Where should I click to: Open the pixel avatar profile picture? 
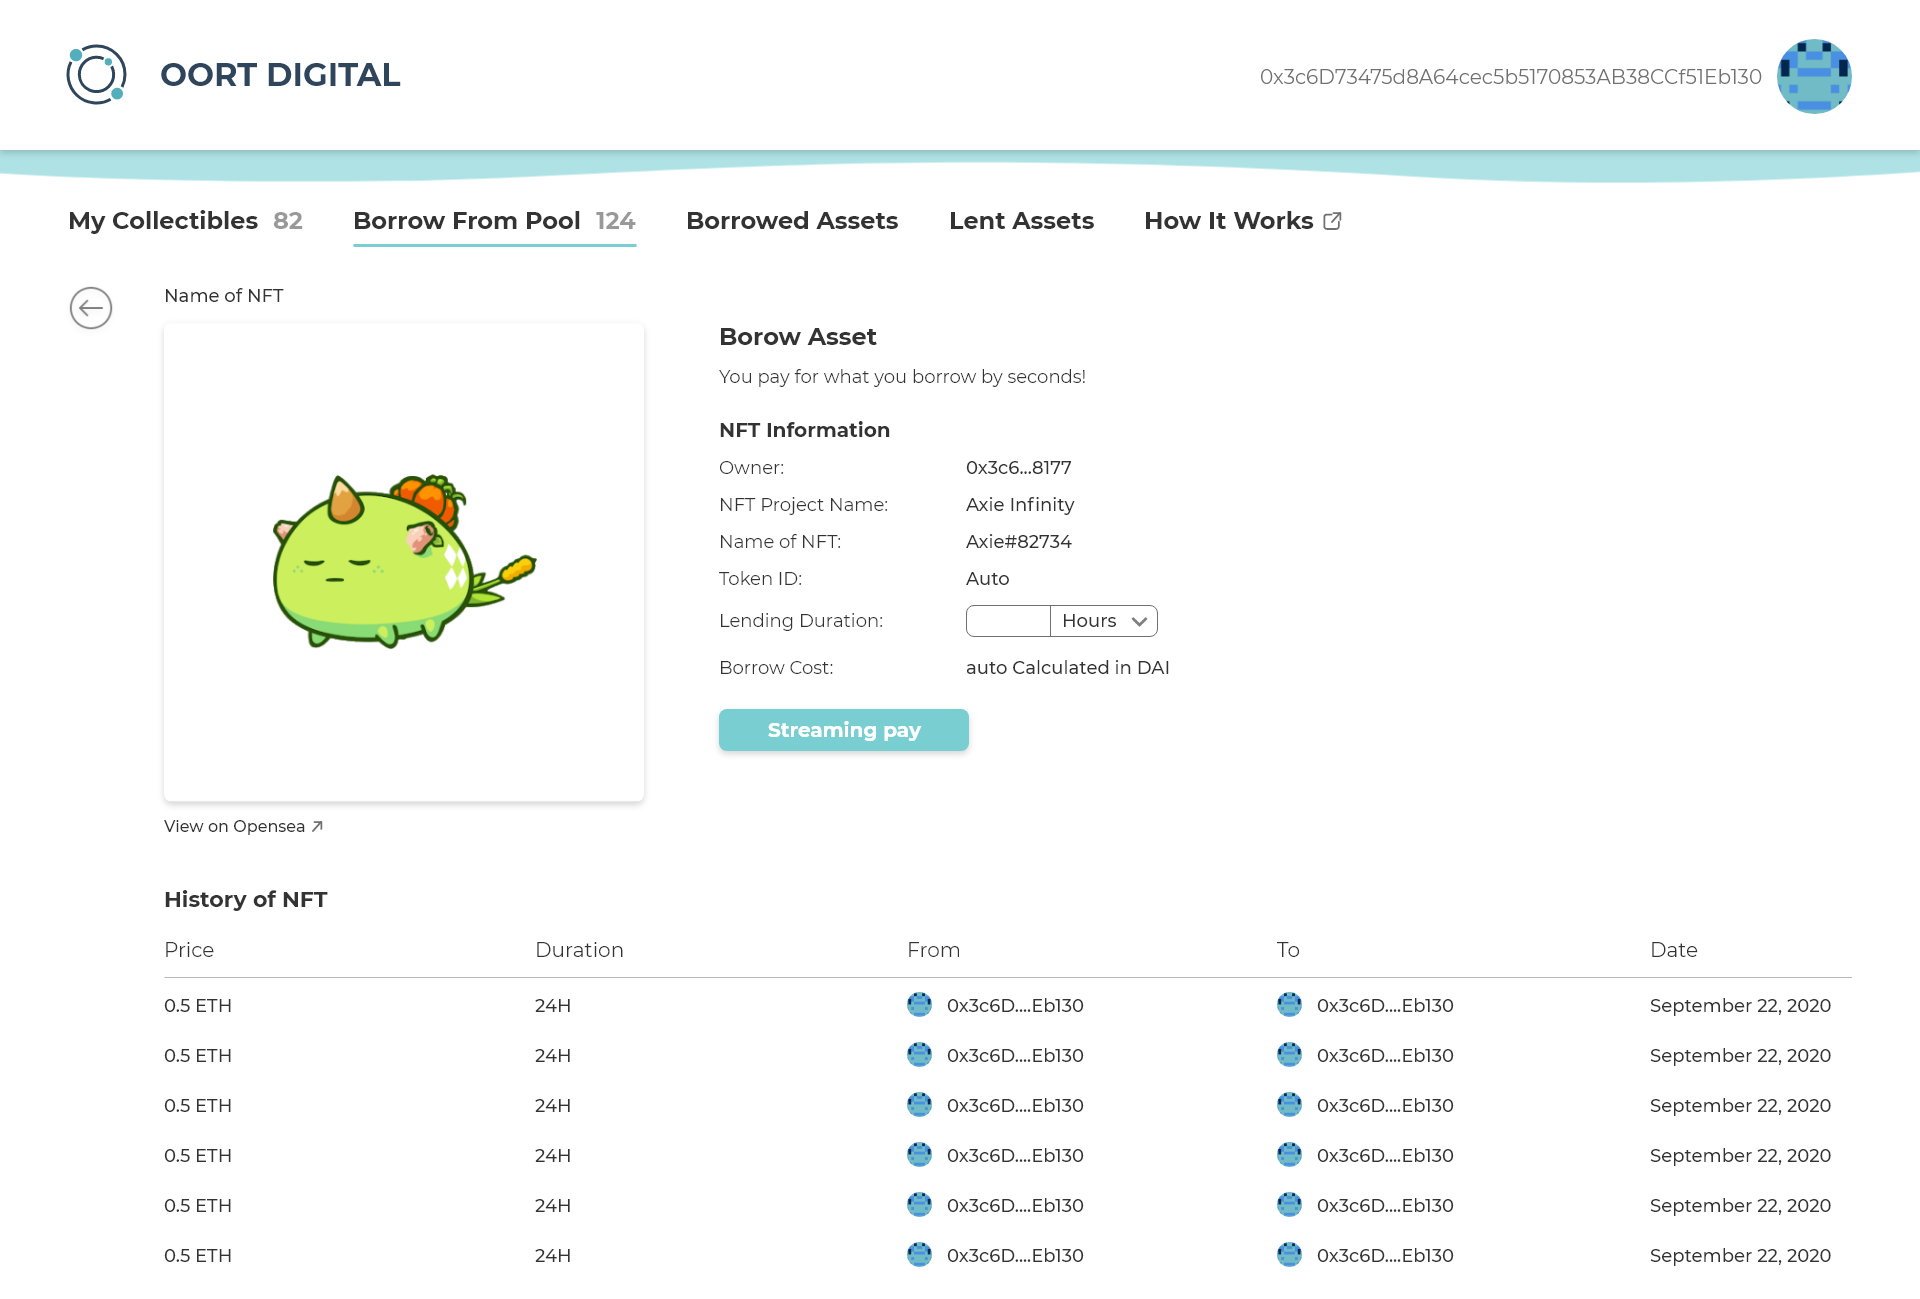pos(1814,76)
